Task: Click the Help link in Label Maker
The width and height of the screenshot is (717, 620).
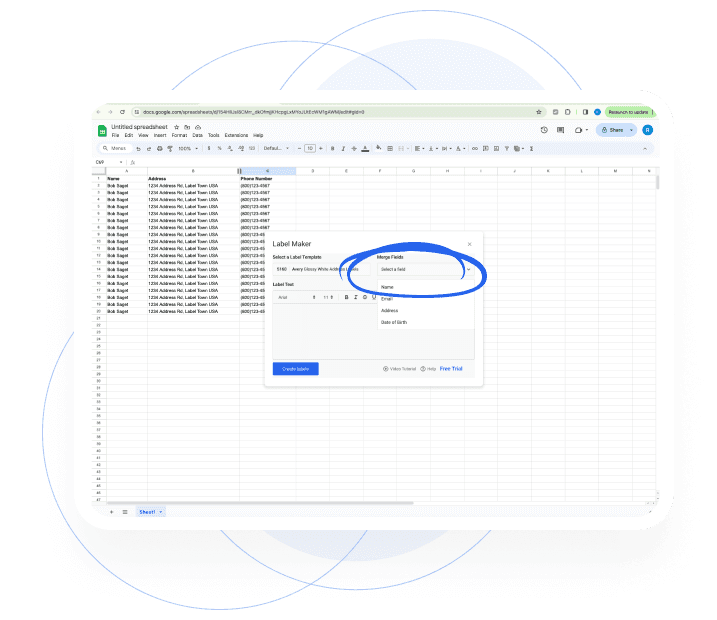Action: [x=428, y=369]
